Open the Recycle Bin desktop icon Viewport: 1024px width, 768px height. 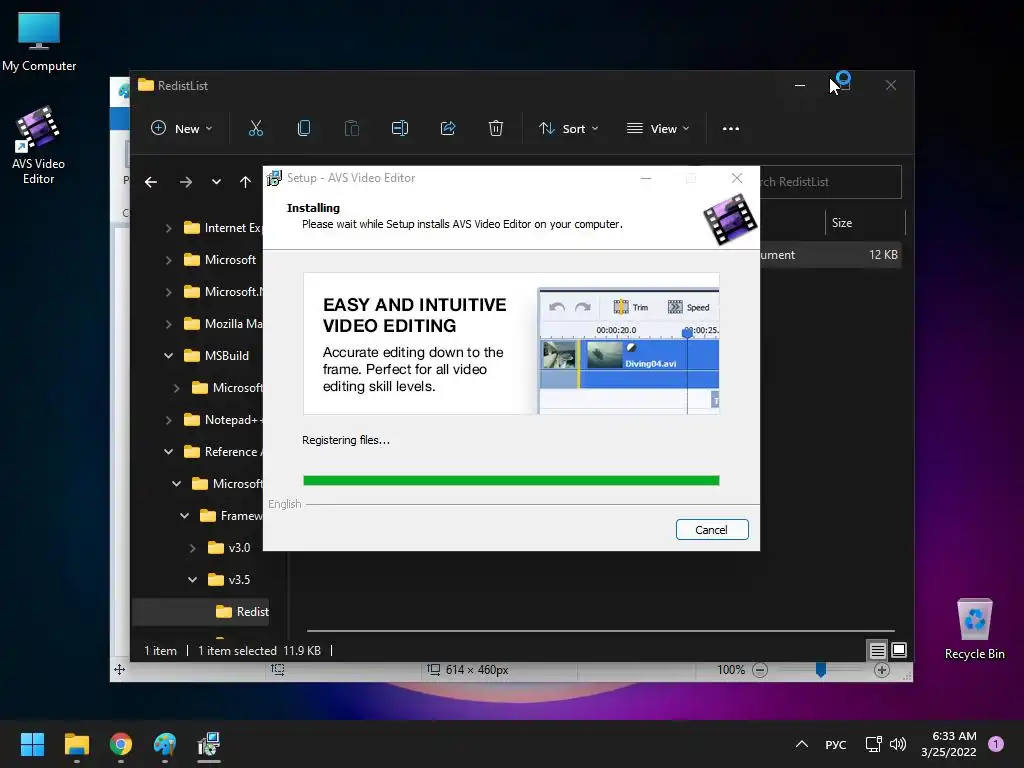click(974, 630)
